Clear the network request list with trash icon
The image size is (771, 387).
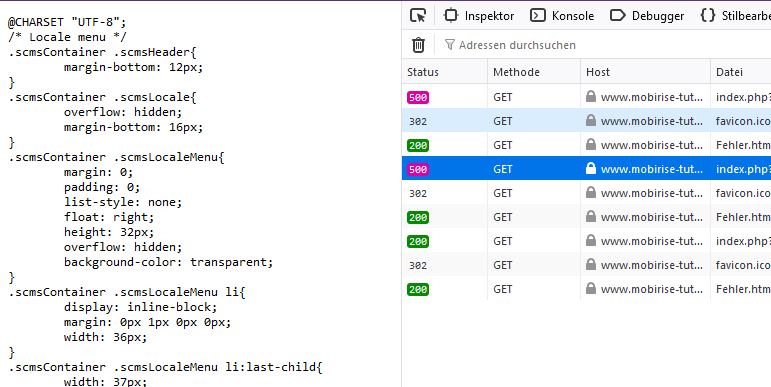pyautogui.click(x=418, y=45)
